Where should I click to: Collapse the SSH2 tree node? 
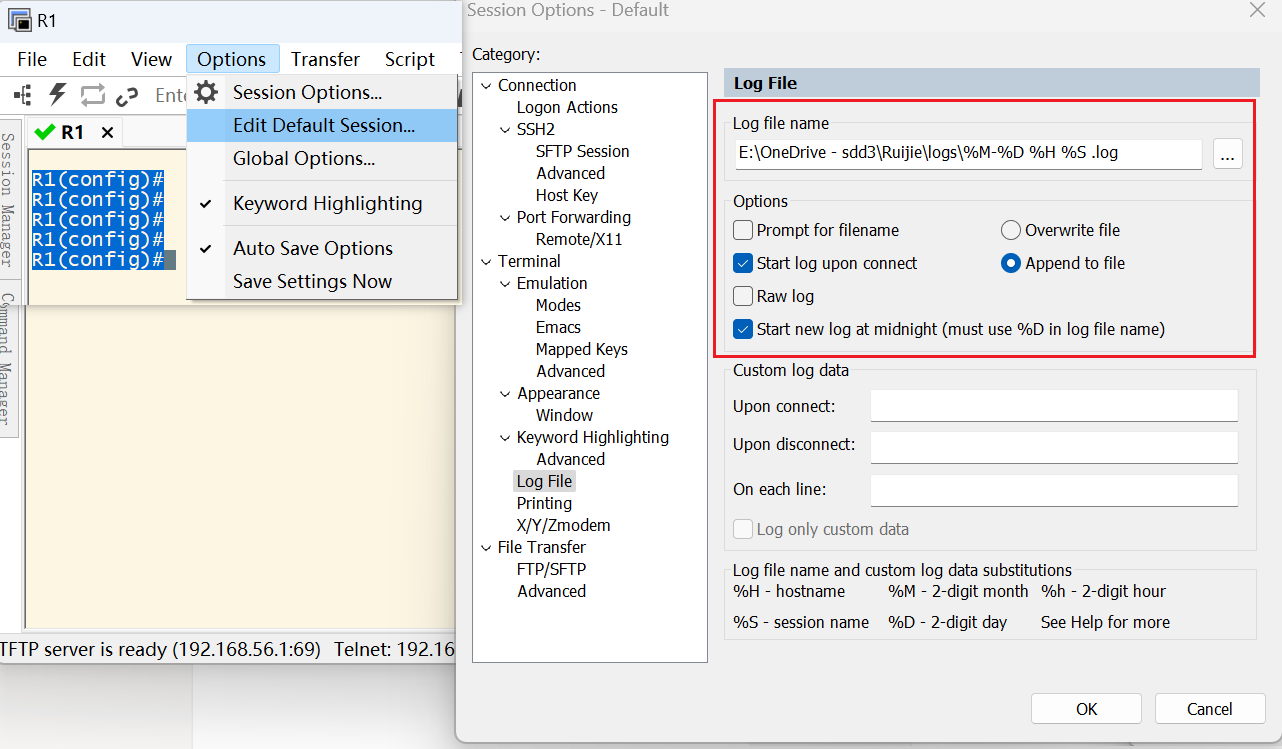(x=505, y=130)
